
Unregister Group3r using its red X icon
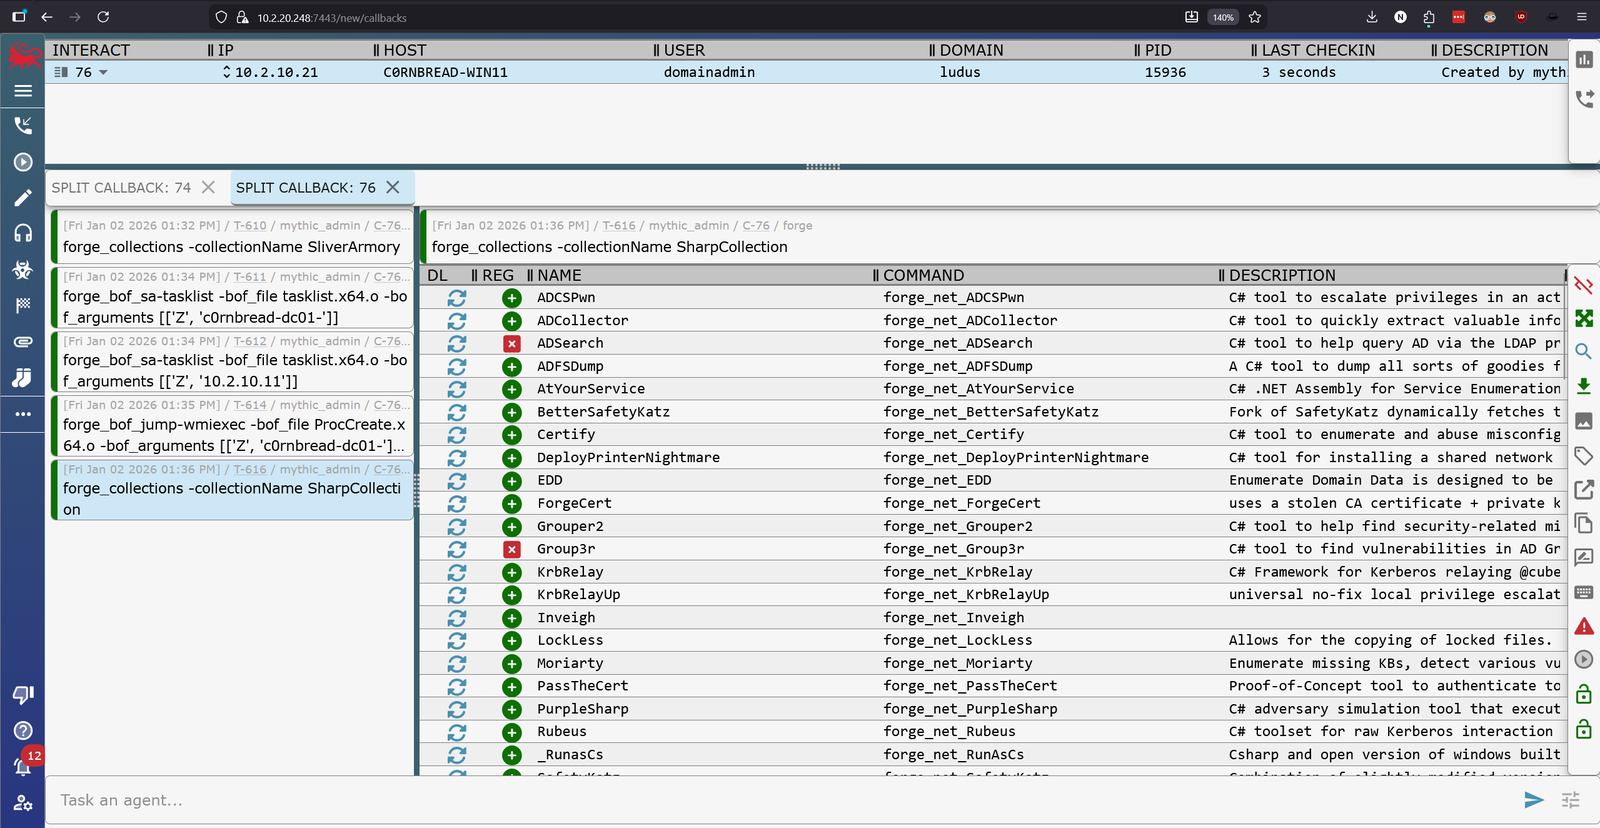click(512, 549)
